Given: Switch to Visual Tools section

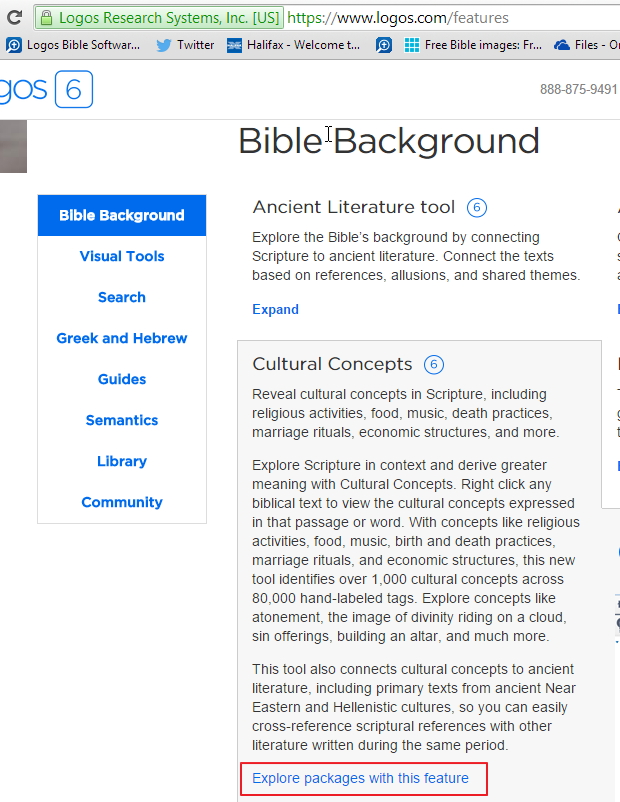Looking at the screenshot, I should [122, 256].
